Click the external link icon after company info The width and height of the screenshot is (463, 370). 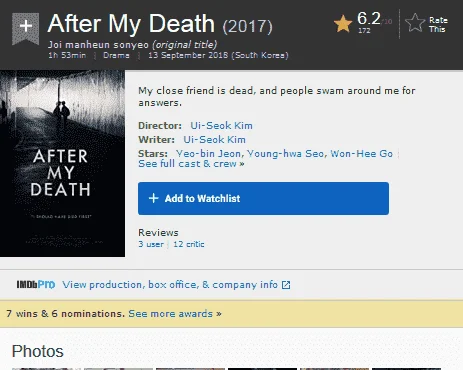(286, 285)
